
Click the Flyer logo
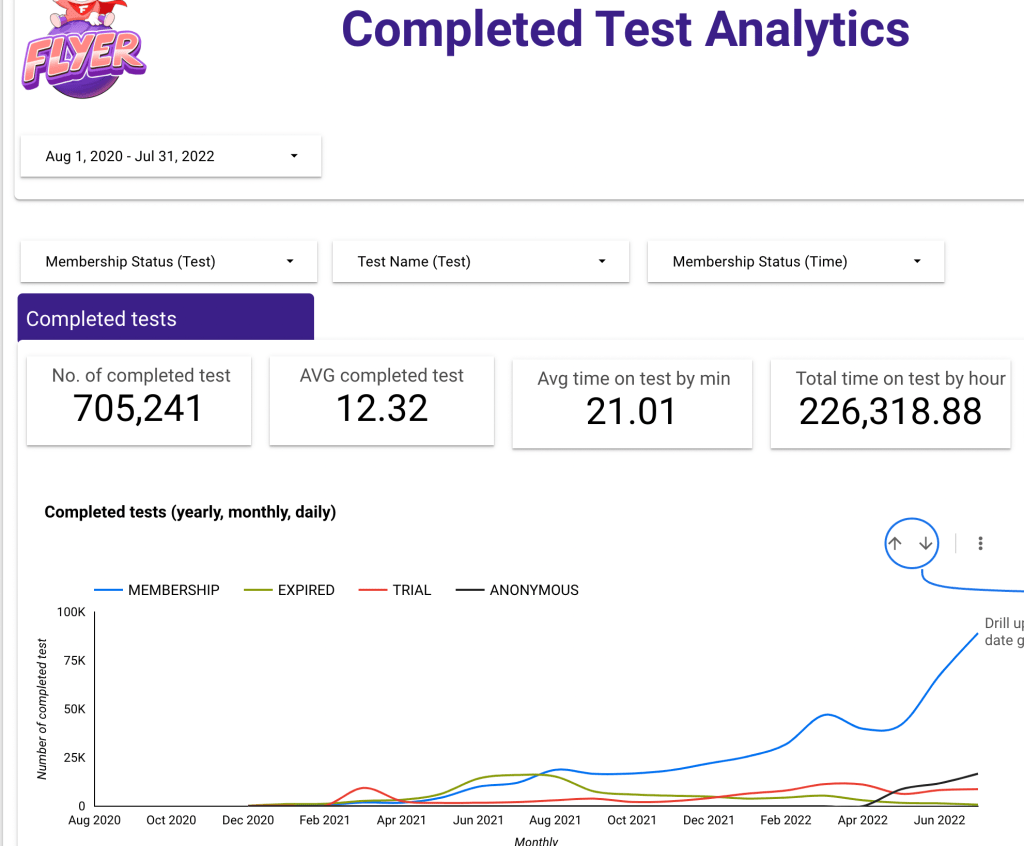(x=84, y=55)
